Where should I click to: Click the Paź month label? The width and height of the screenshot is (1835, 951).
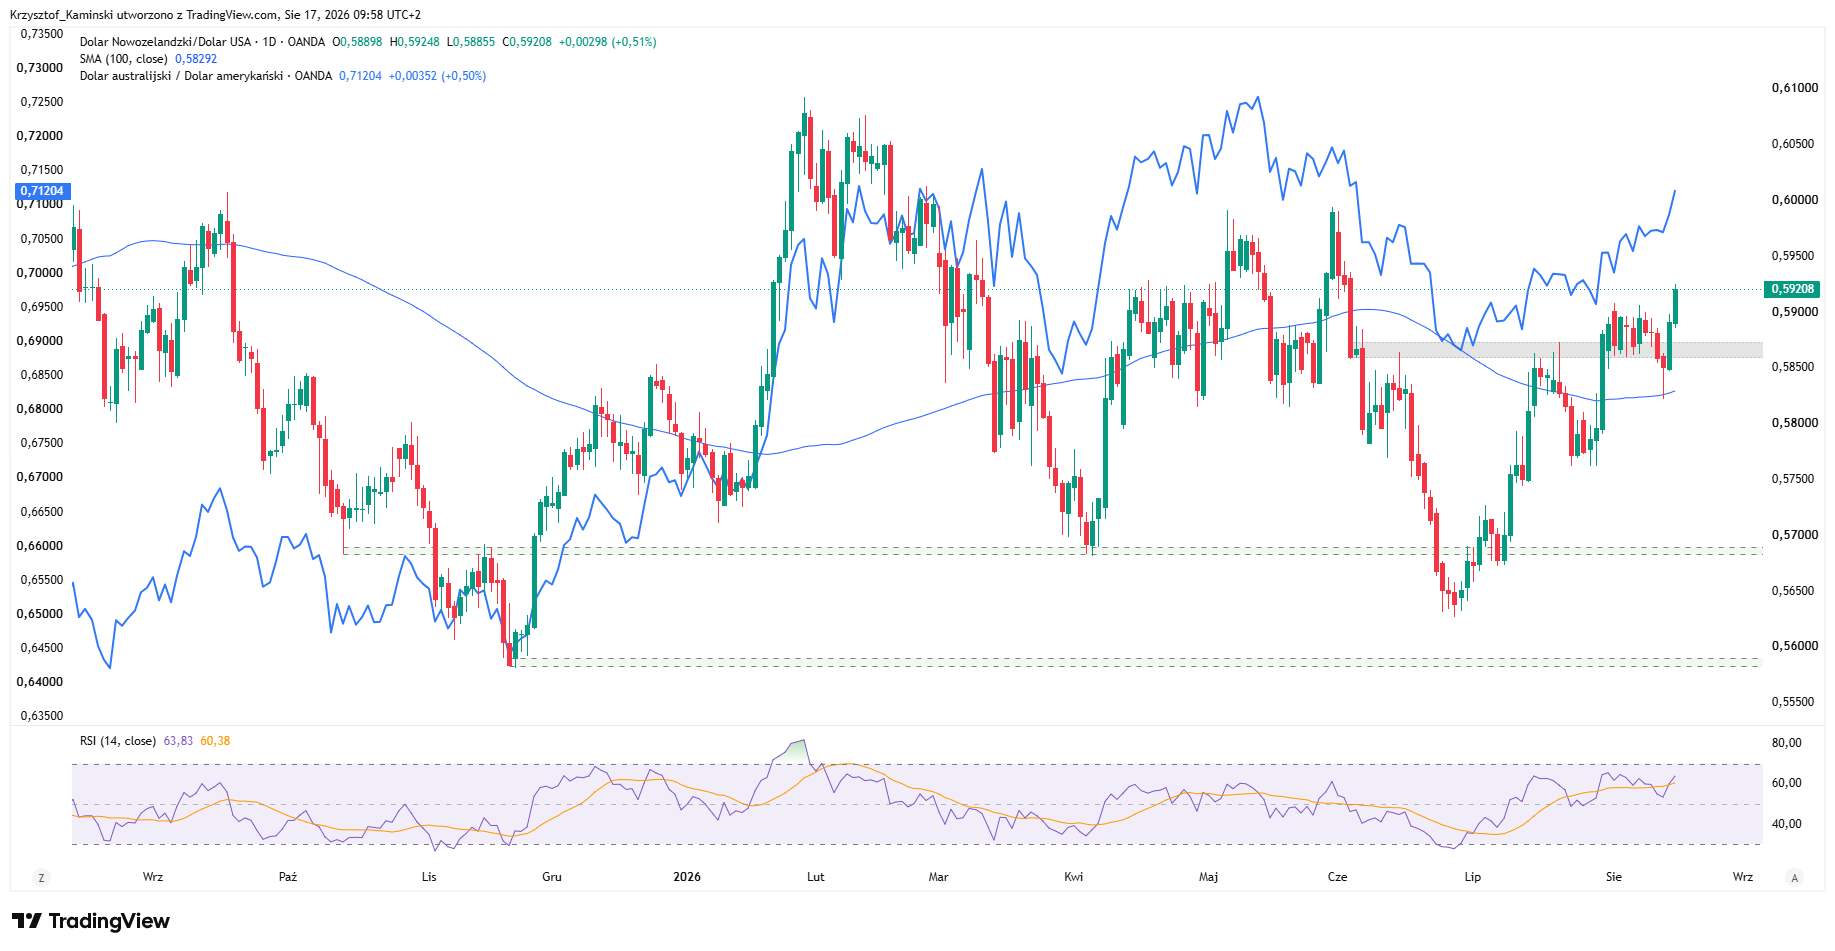[x=288, y=877]
